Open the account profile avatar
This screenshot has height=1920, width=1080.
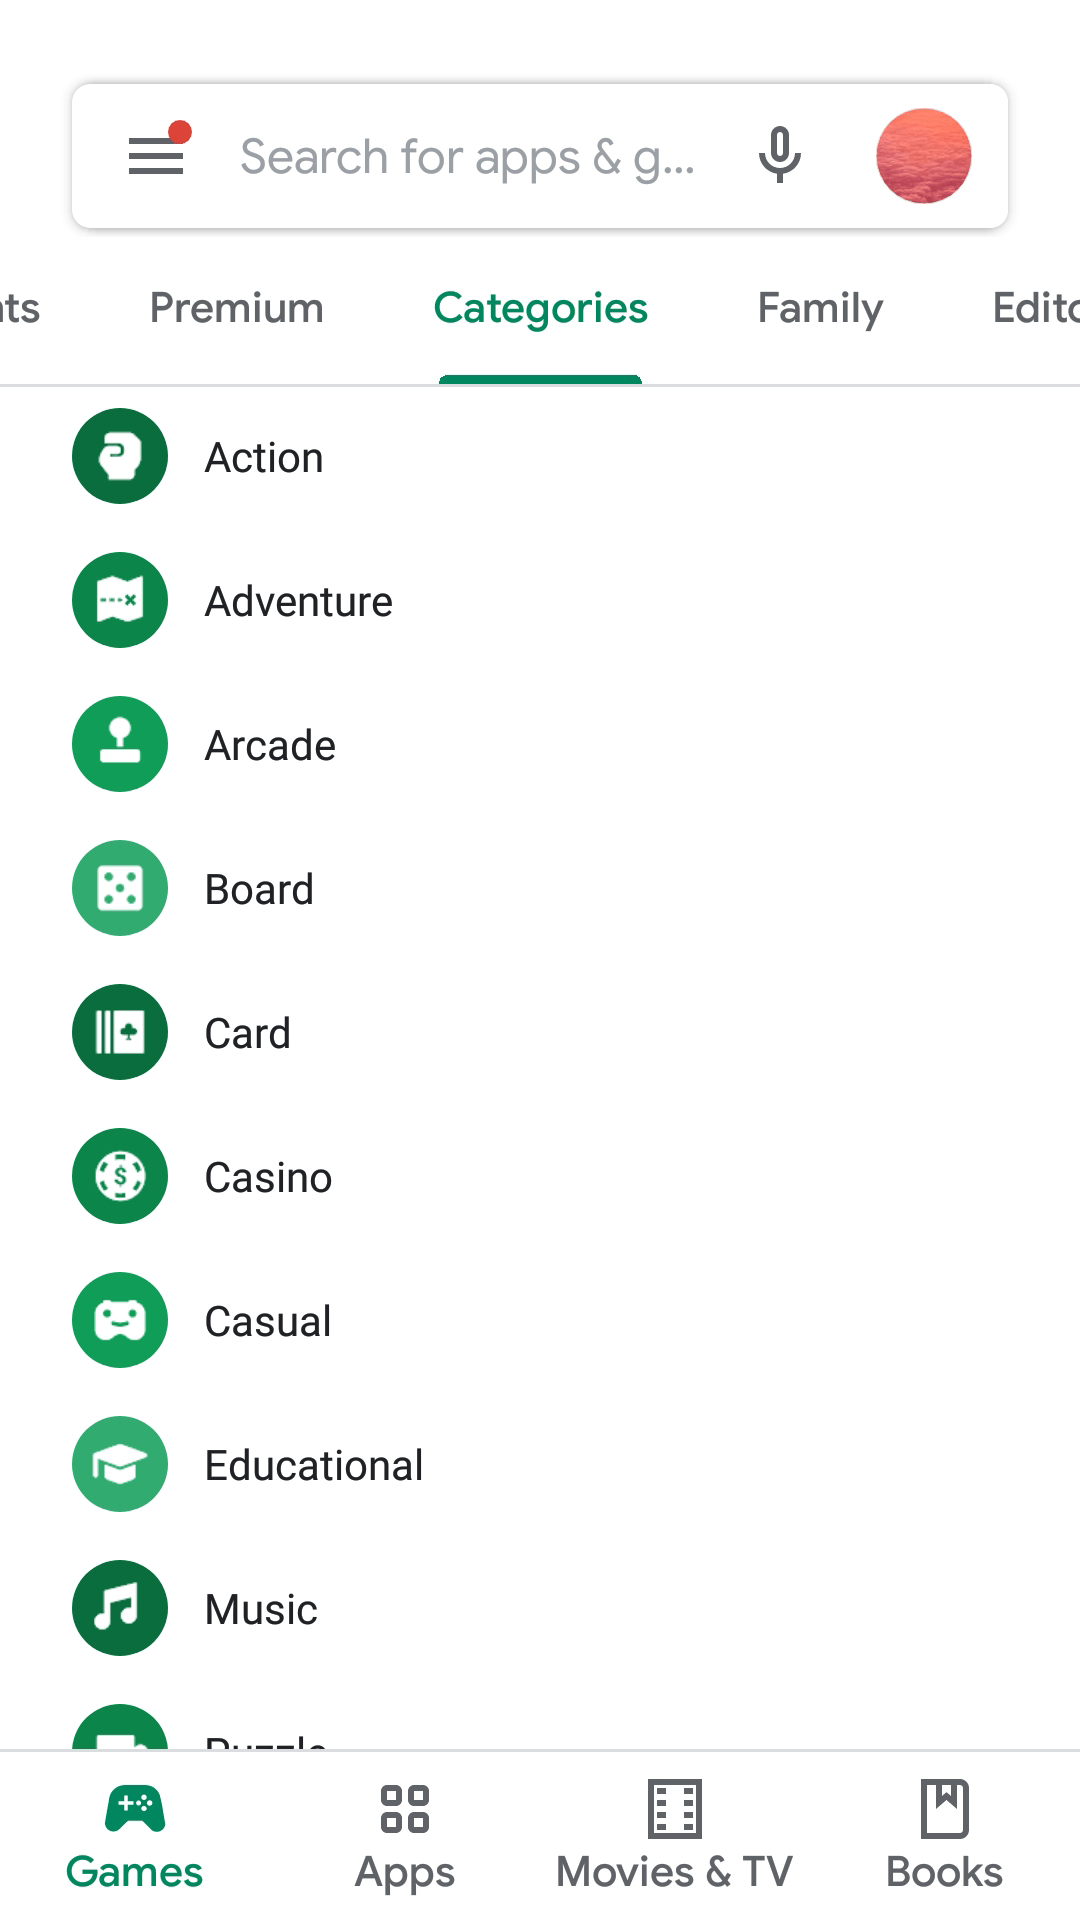pyautogui.click(x=923, y=156)
